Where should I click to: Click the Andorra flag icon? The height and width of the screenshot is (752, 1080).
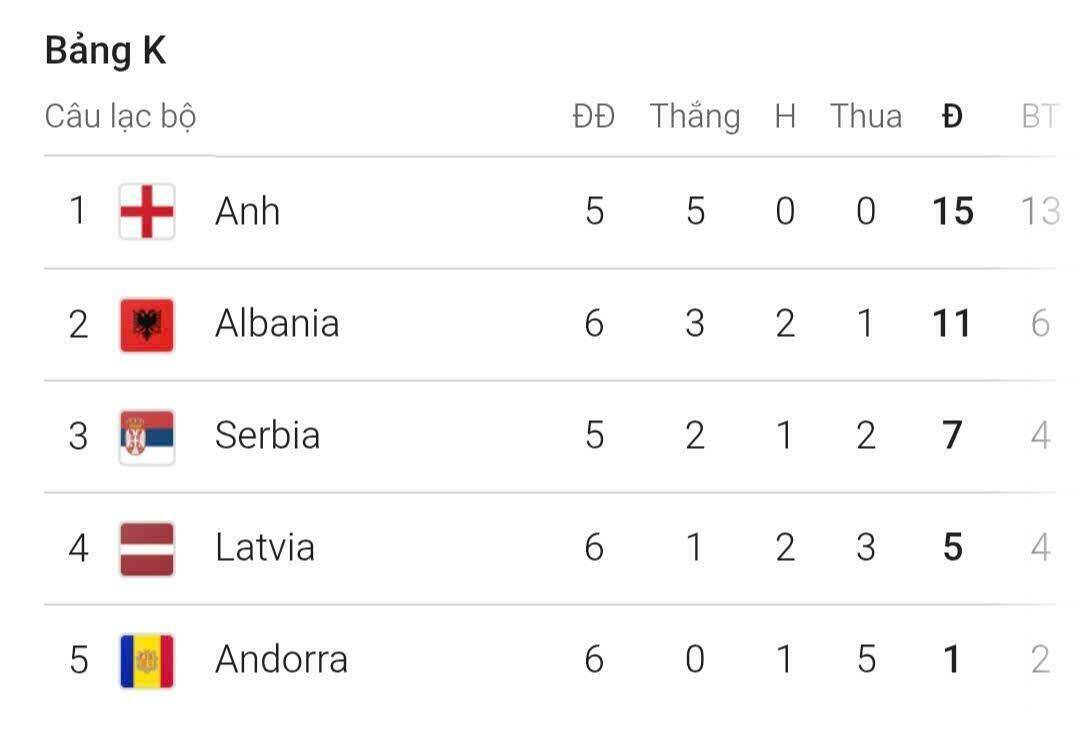point(147,660)
